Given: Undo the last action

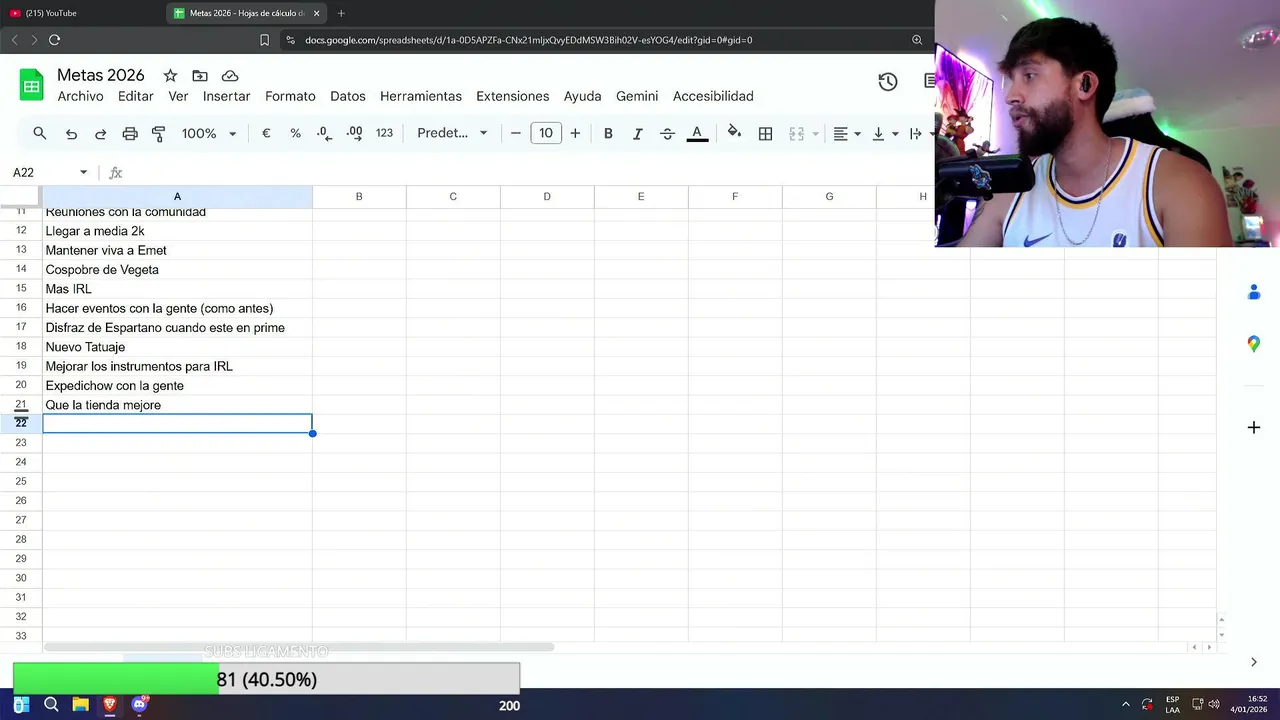Looking at the screenshot, I should [71, 133].
